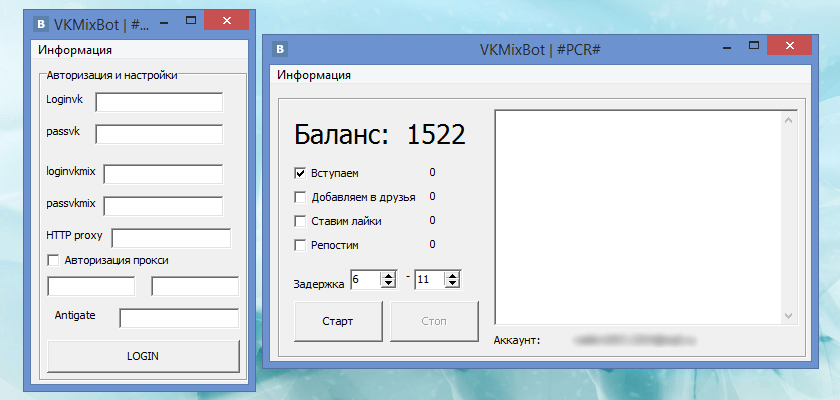This screenshot has width=840, height=400.
Task: Enable the Добавляем в друзья checkbox
Action: pyautogui.click(x=300, y=197)
